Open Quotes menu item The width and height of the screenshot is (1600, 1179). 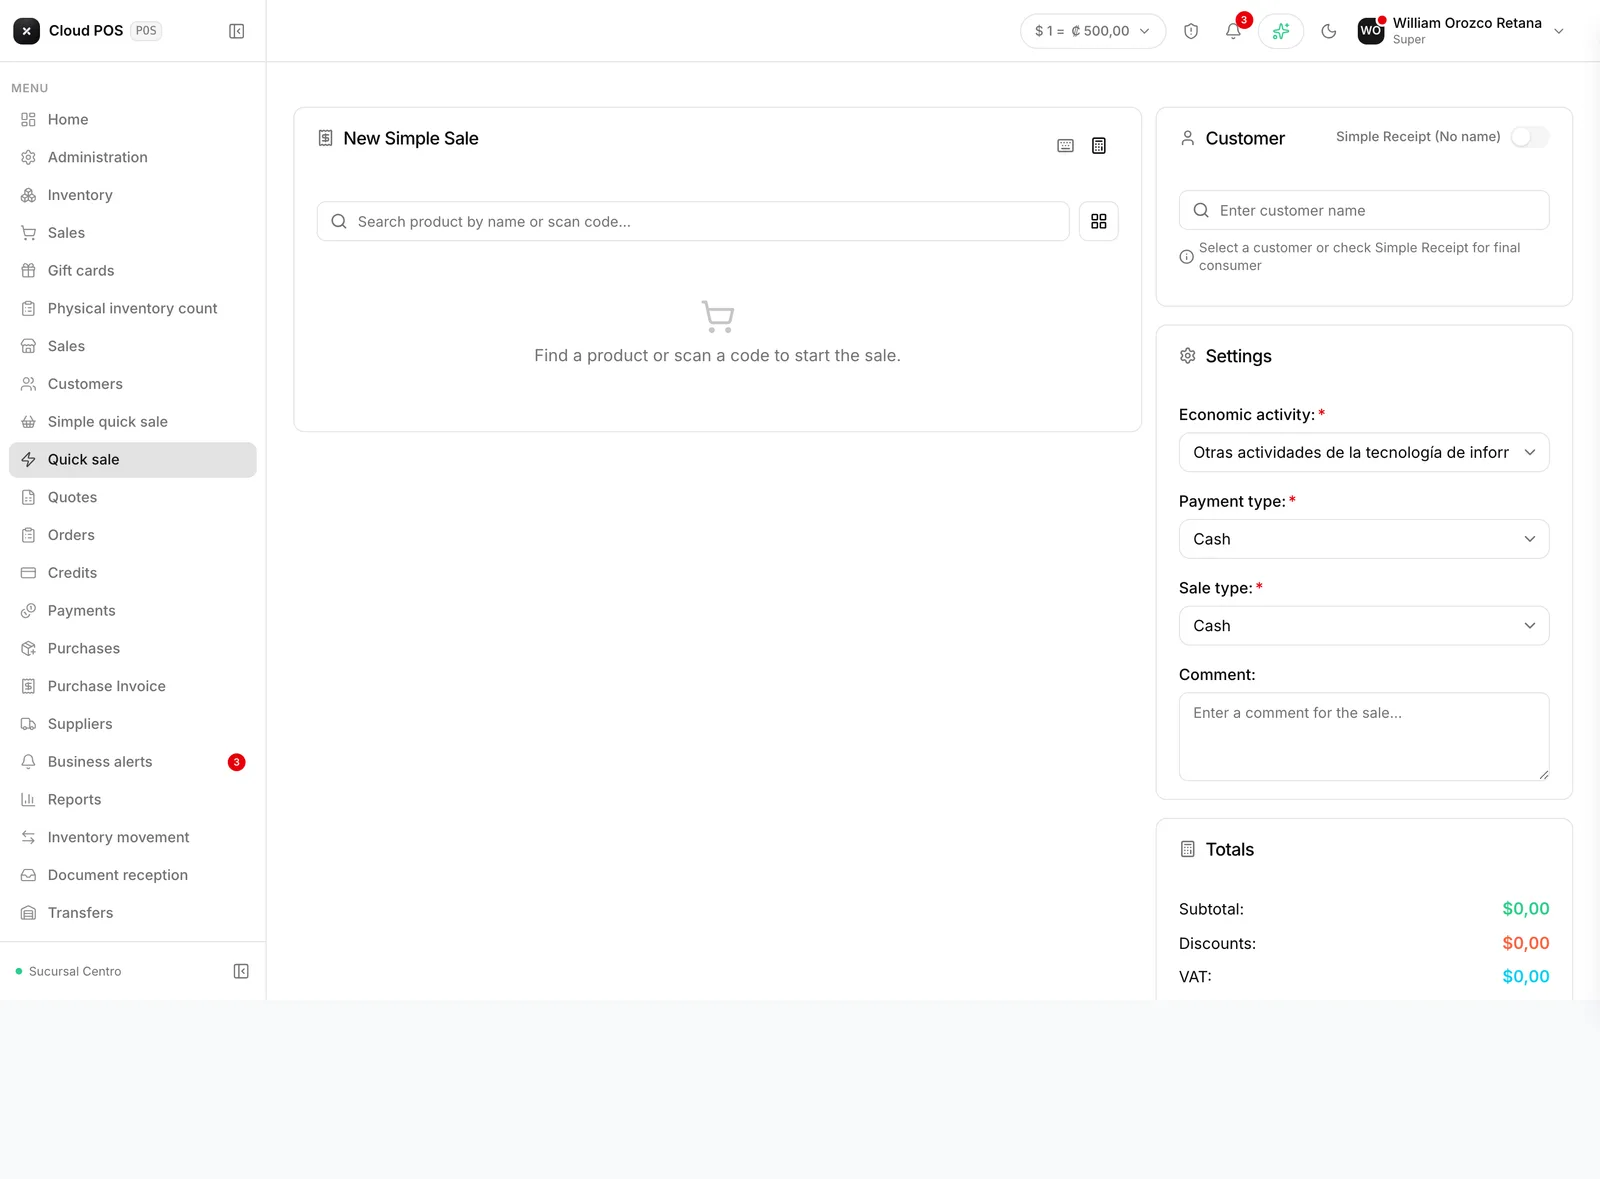pyautogui.click(x=133, y=497)
